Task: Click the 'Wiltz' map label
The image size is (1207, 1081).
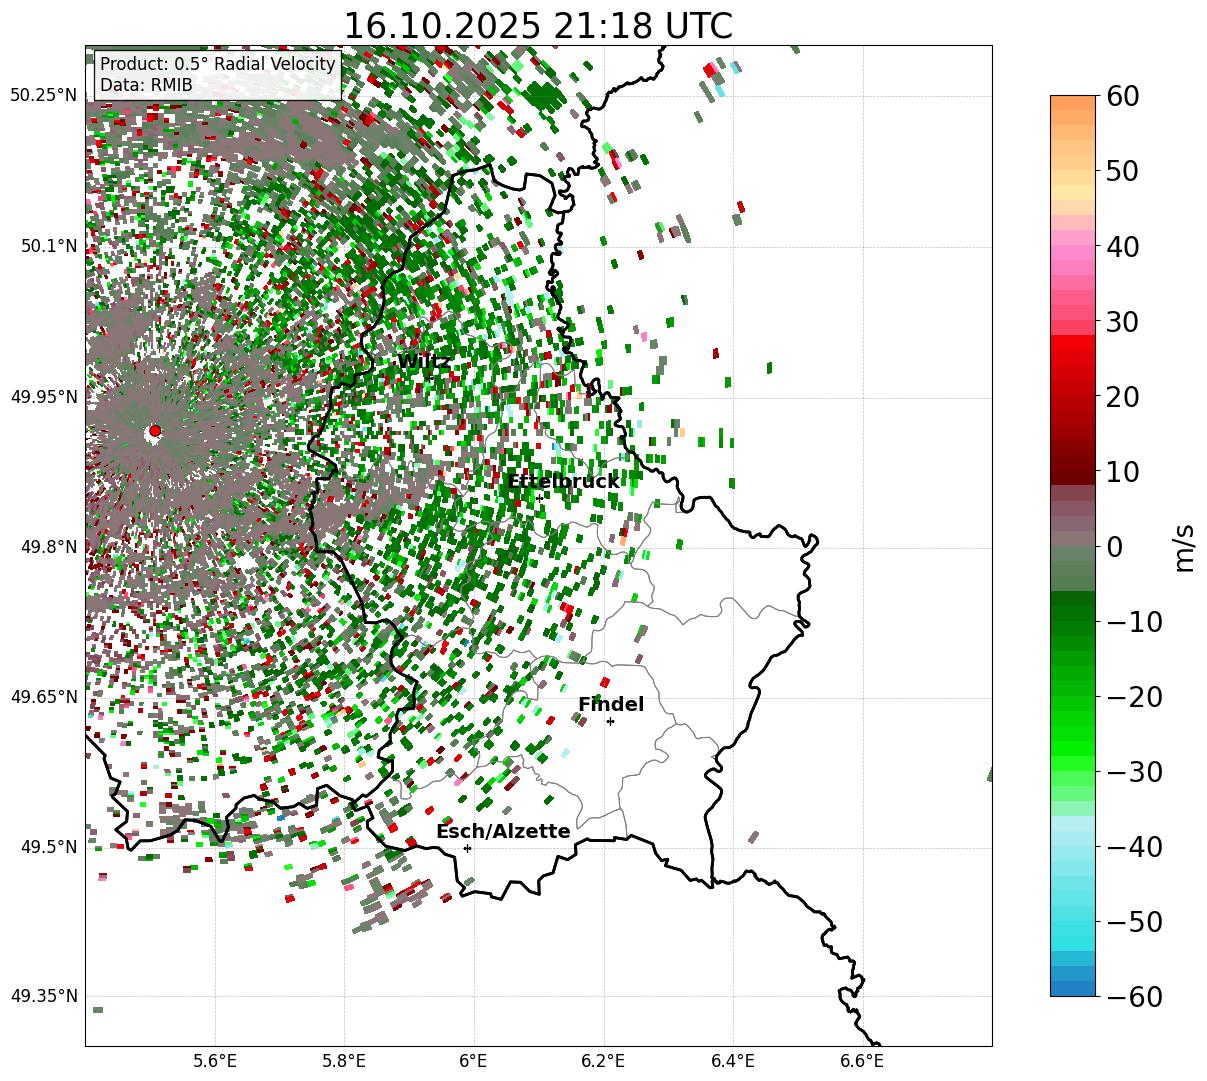Action: coord(424,361)
